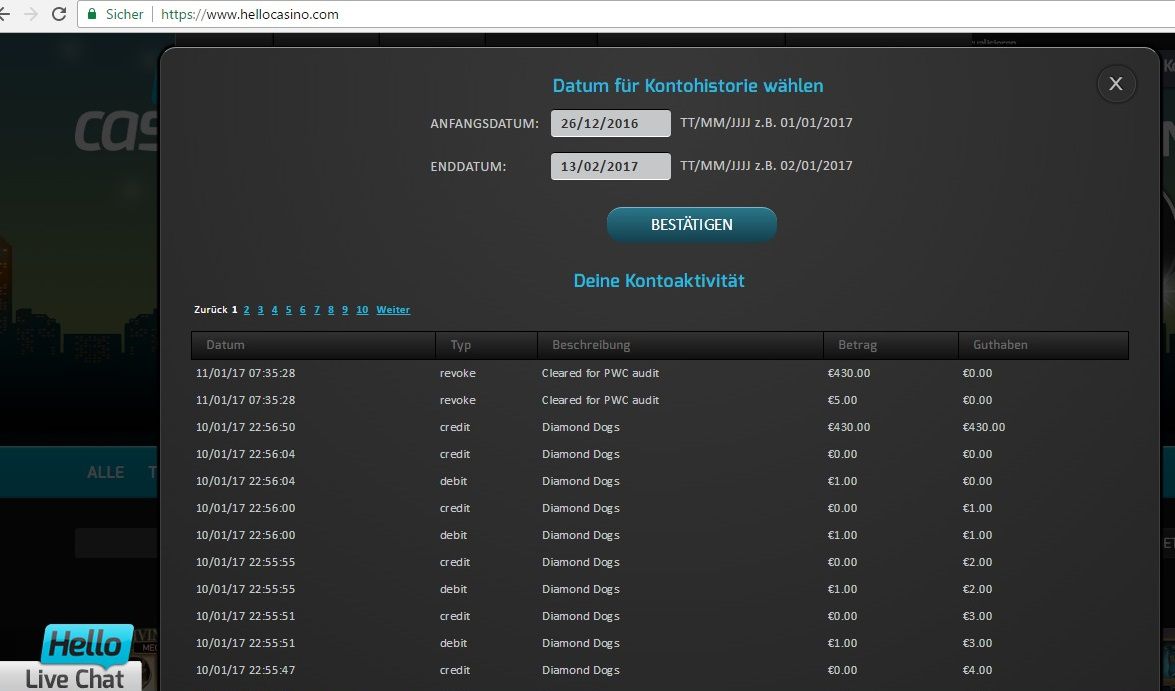Select the 10/01/17 22:56:50 credit date
Viewport: 1175px width, 691px height.
(x=246, y=427)
